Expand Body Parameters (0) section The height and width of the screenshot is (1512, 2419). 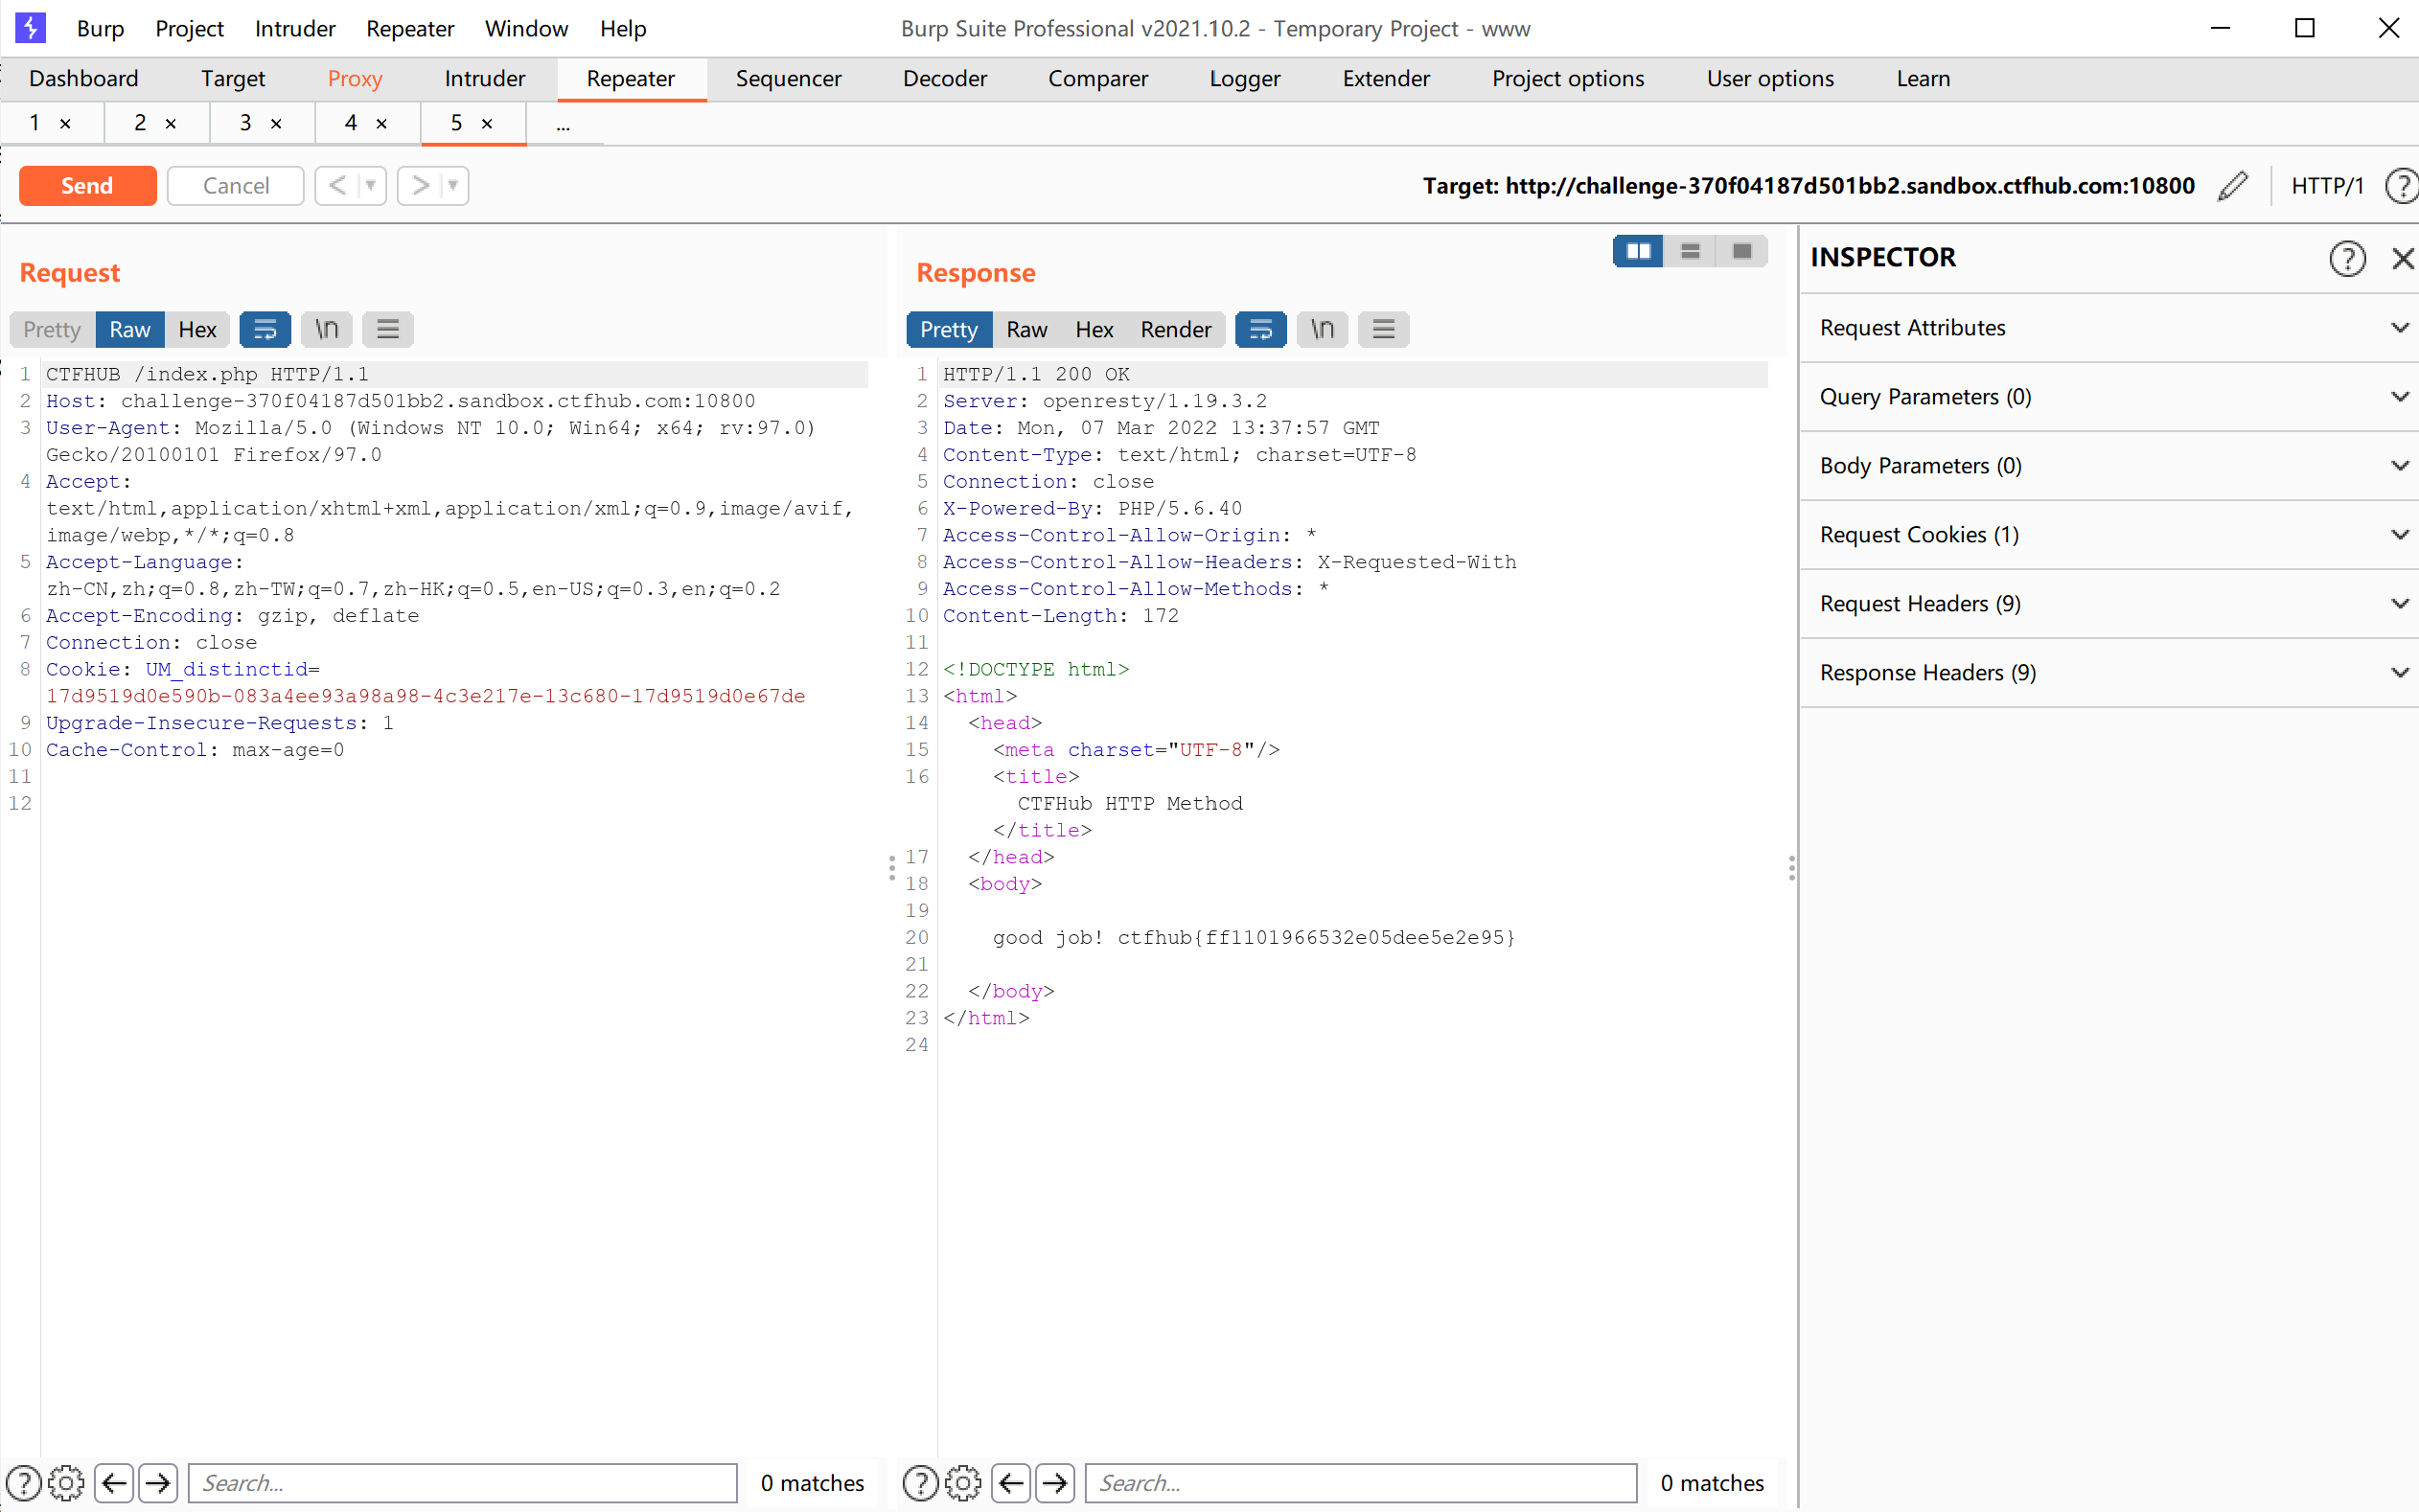(2109, 466)
